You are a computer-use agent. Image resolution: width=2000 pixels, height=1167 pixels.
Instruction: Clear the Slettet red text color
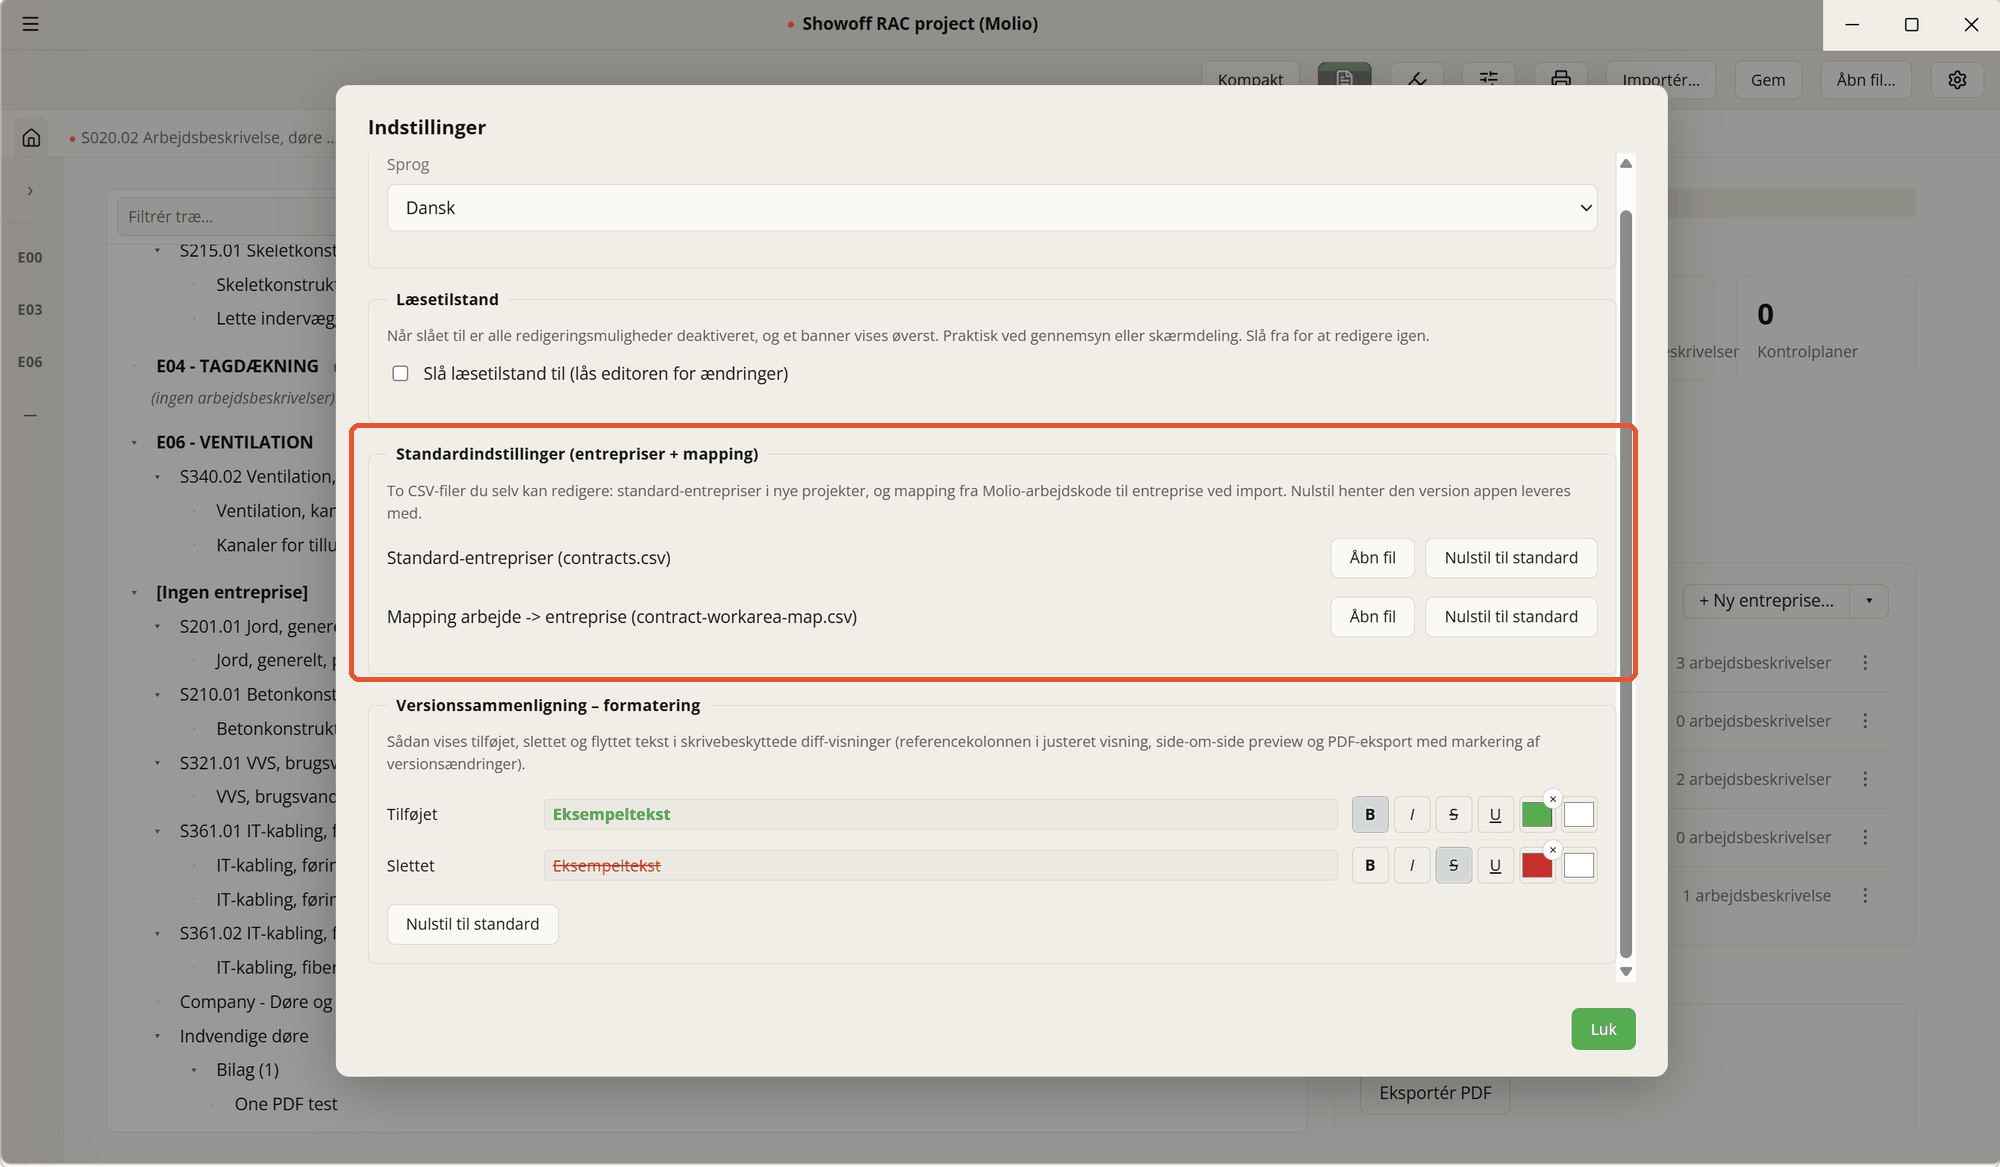pos(1552,850)
